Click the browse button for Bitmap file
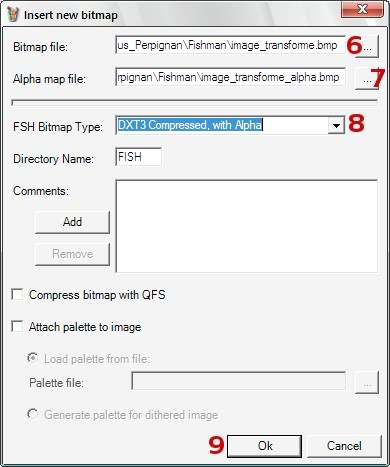The image size is (390, 467). 367,47
